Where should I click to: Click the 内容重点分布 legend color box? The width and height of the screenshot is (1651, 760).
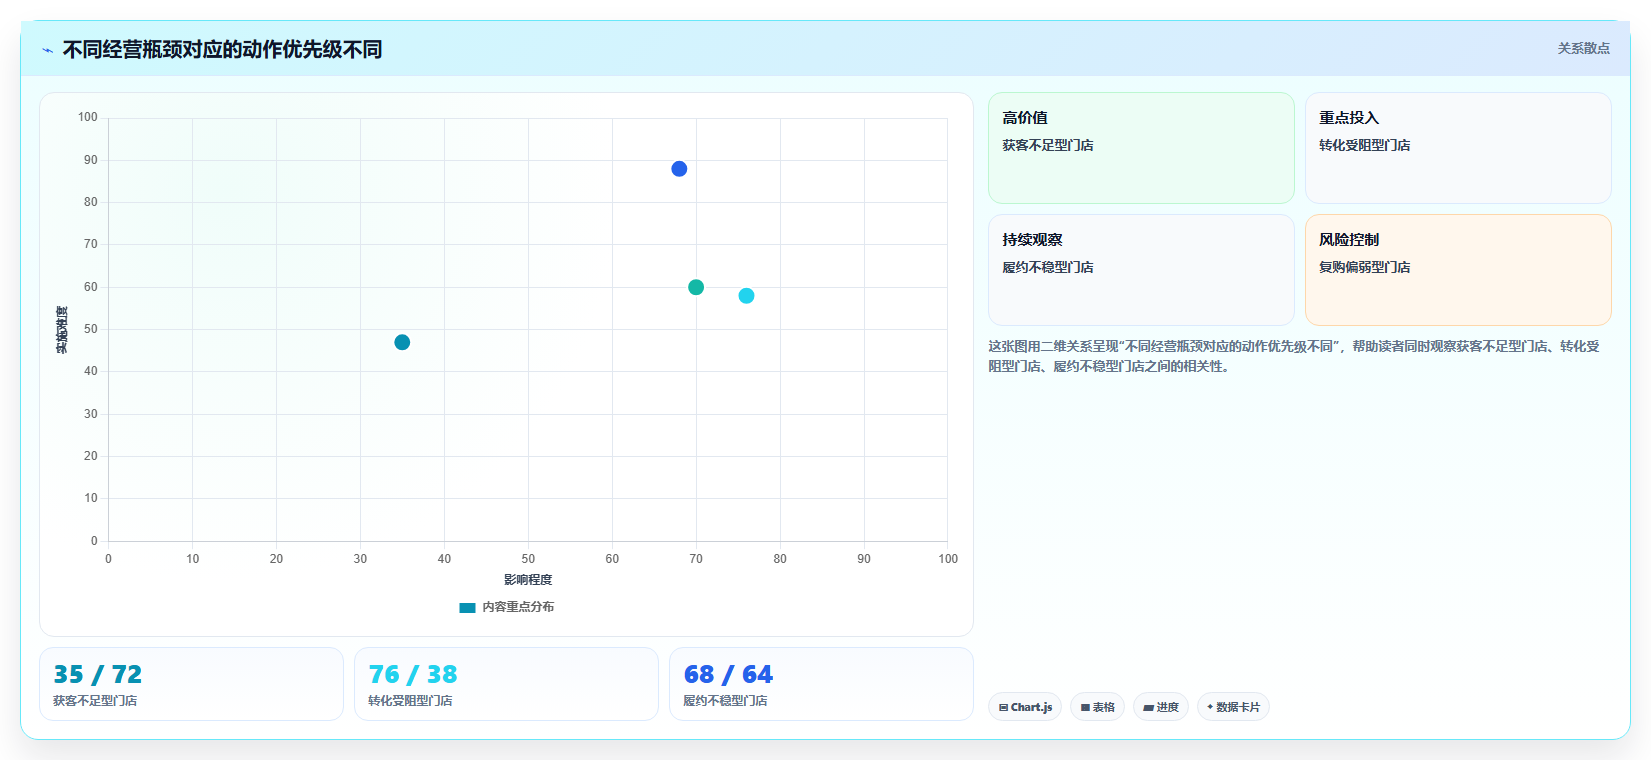tap(467, 607)
